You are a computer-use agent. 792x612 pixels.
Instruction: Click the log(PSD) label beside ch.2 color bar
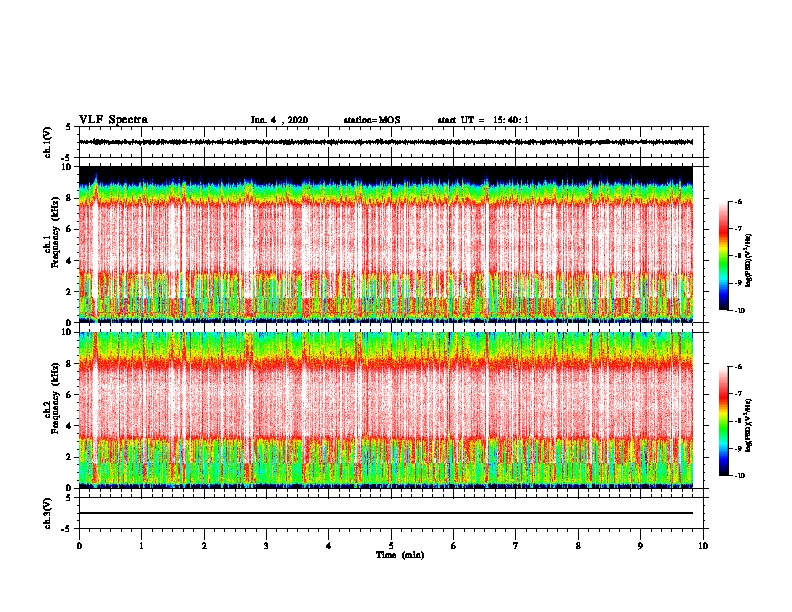(x=749, y=426)
